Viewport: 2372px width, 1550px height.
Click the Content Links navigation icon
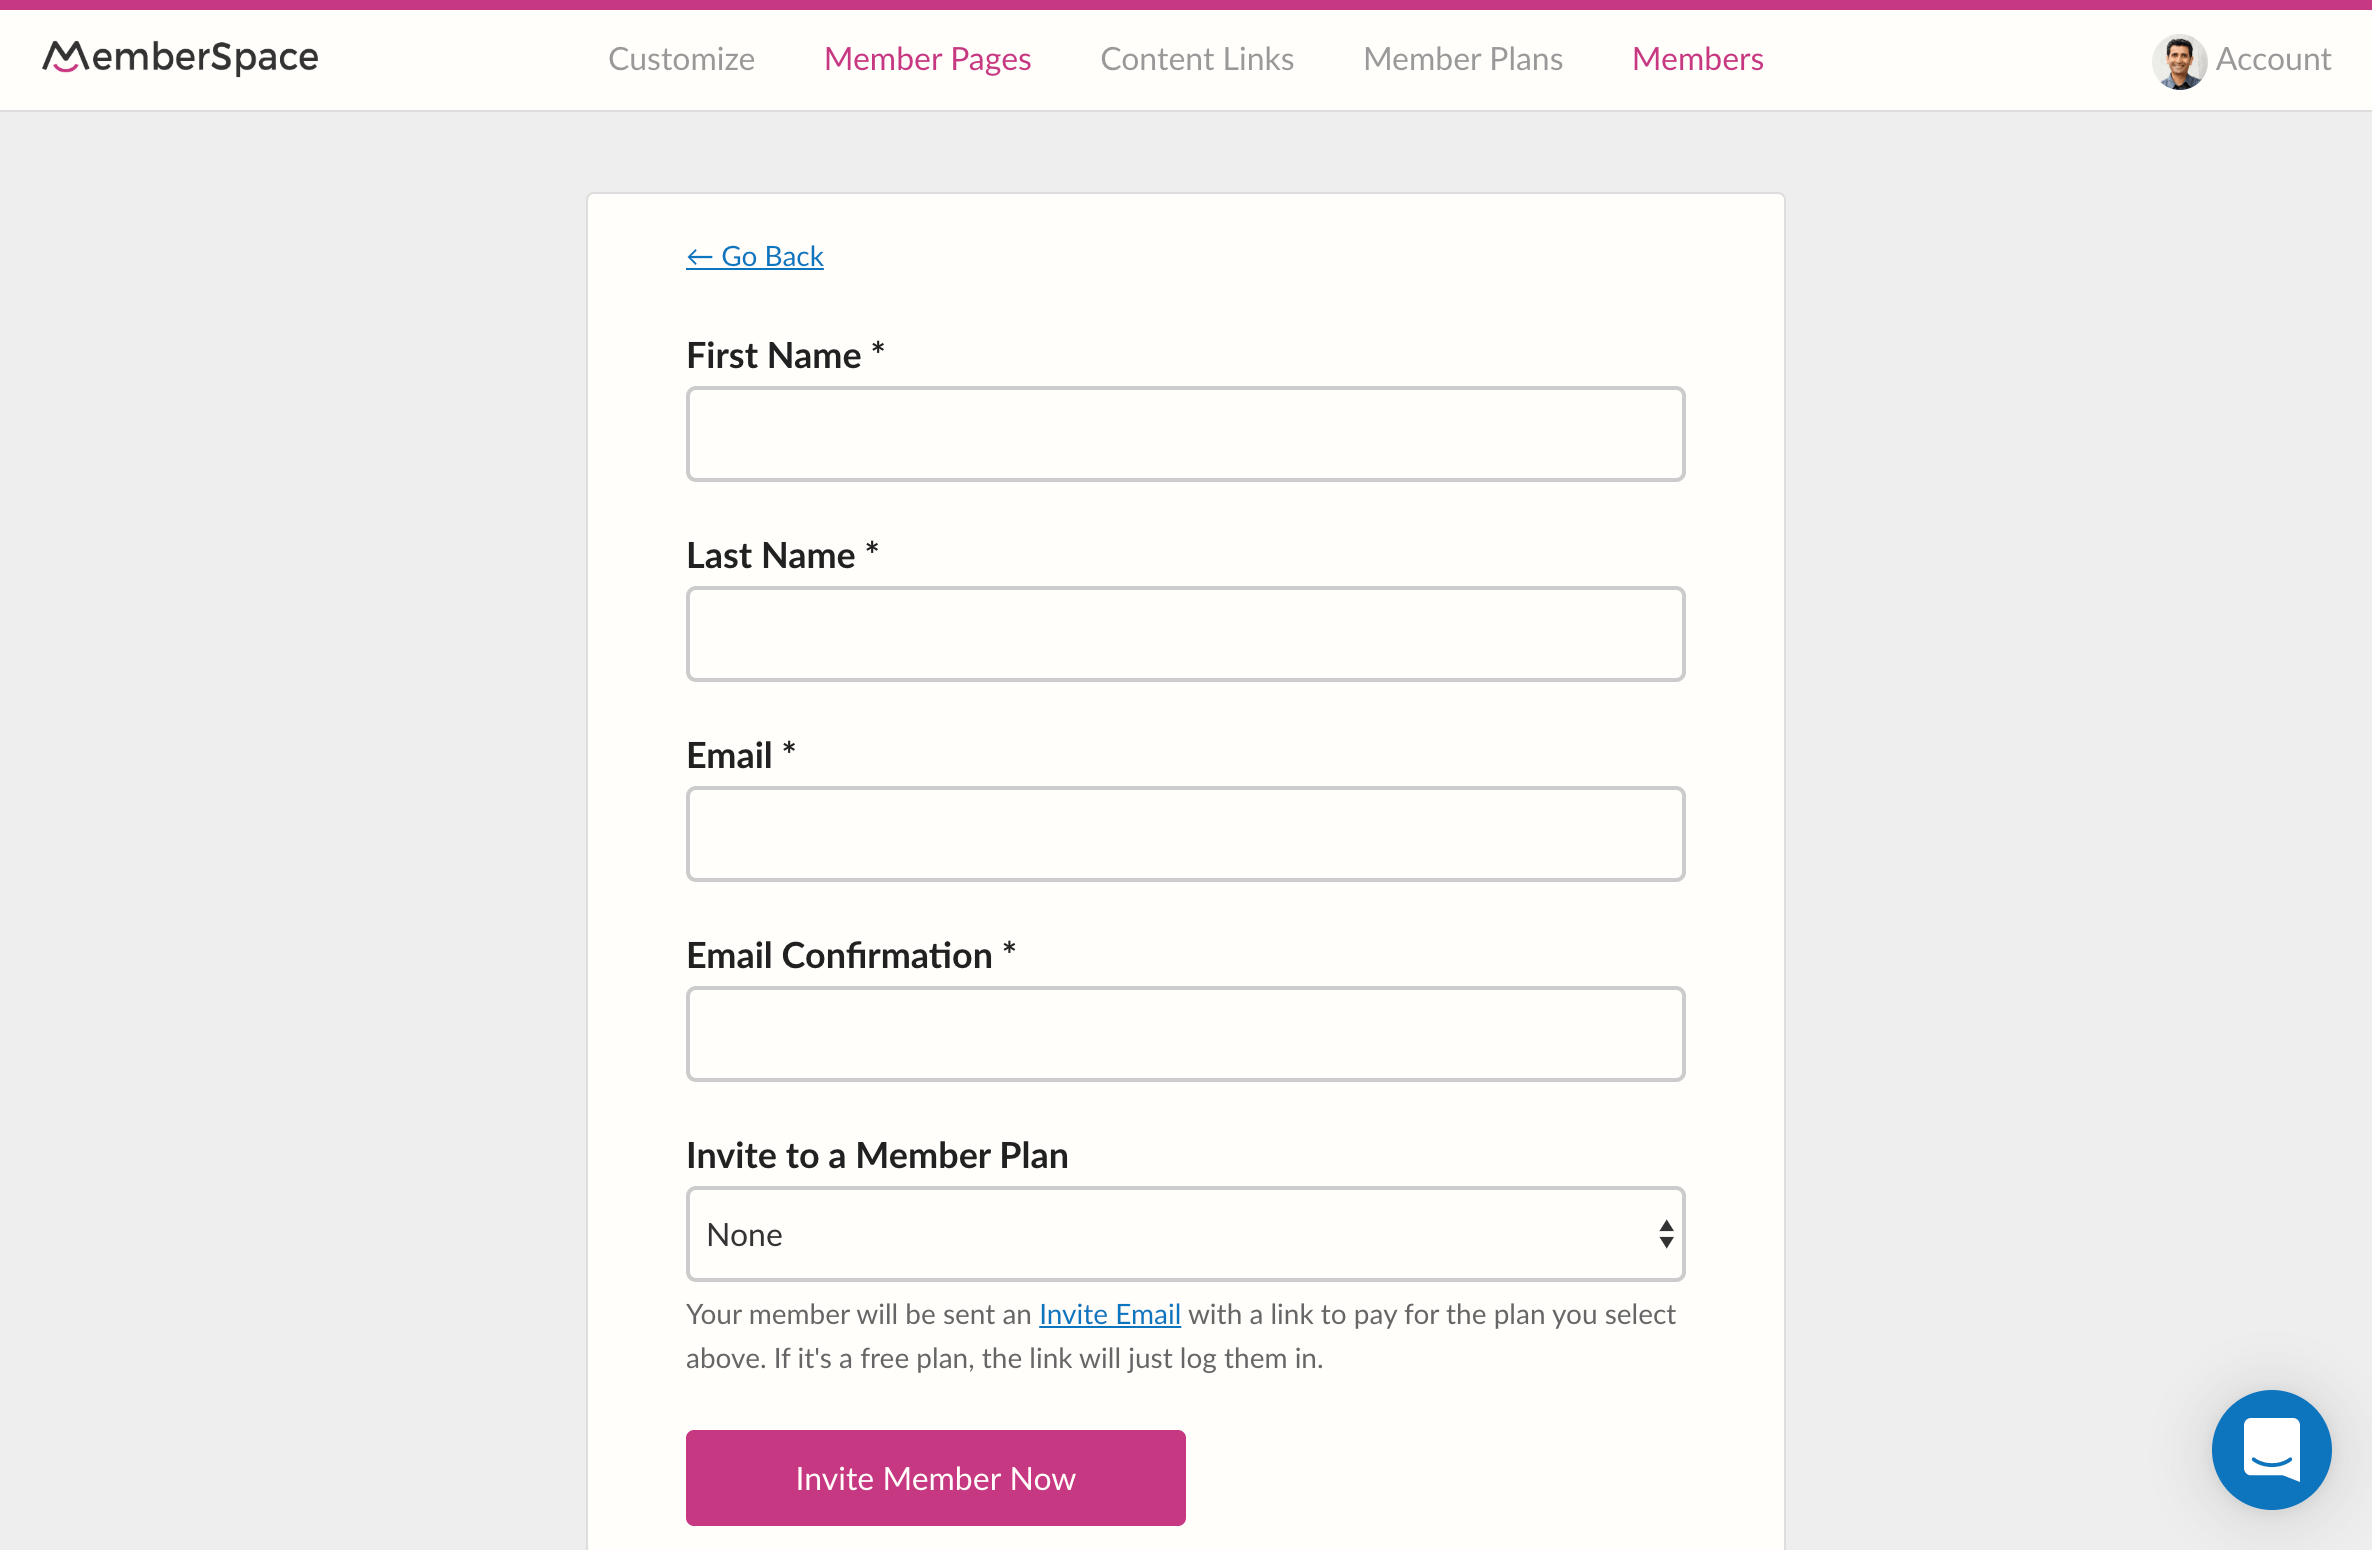1197,59
